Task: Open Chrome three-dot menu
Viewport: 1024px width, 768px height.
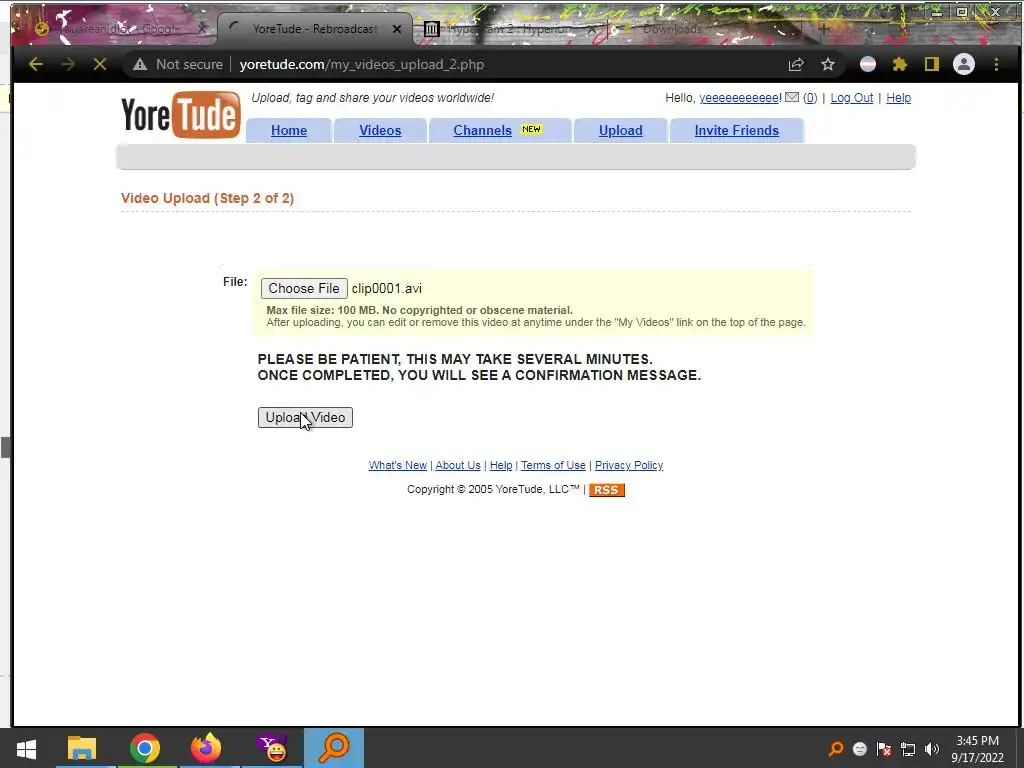Action: click(996, 64)
